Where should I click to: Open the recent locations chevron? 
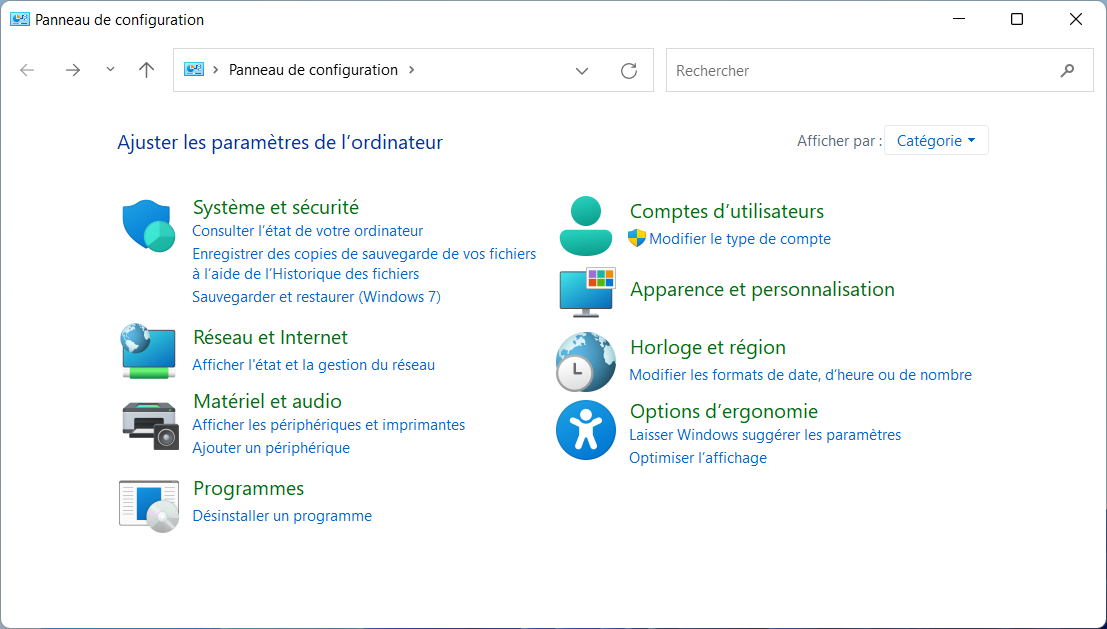pos(110,69)
